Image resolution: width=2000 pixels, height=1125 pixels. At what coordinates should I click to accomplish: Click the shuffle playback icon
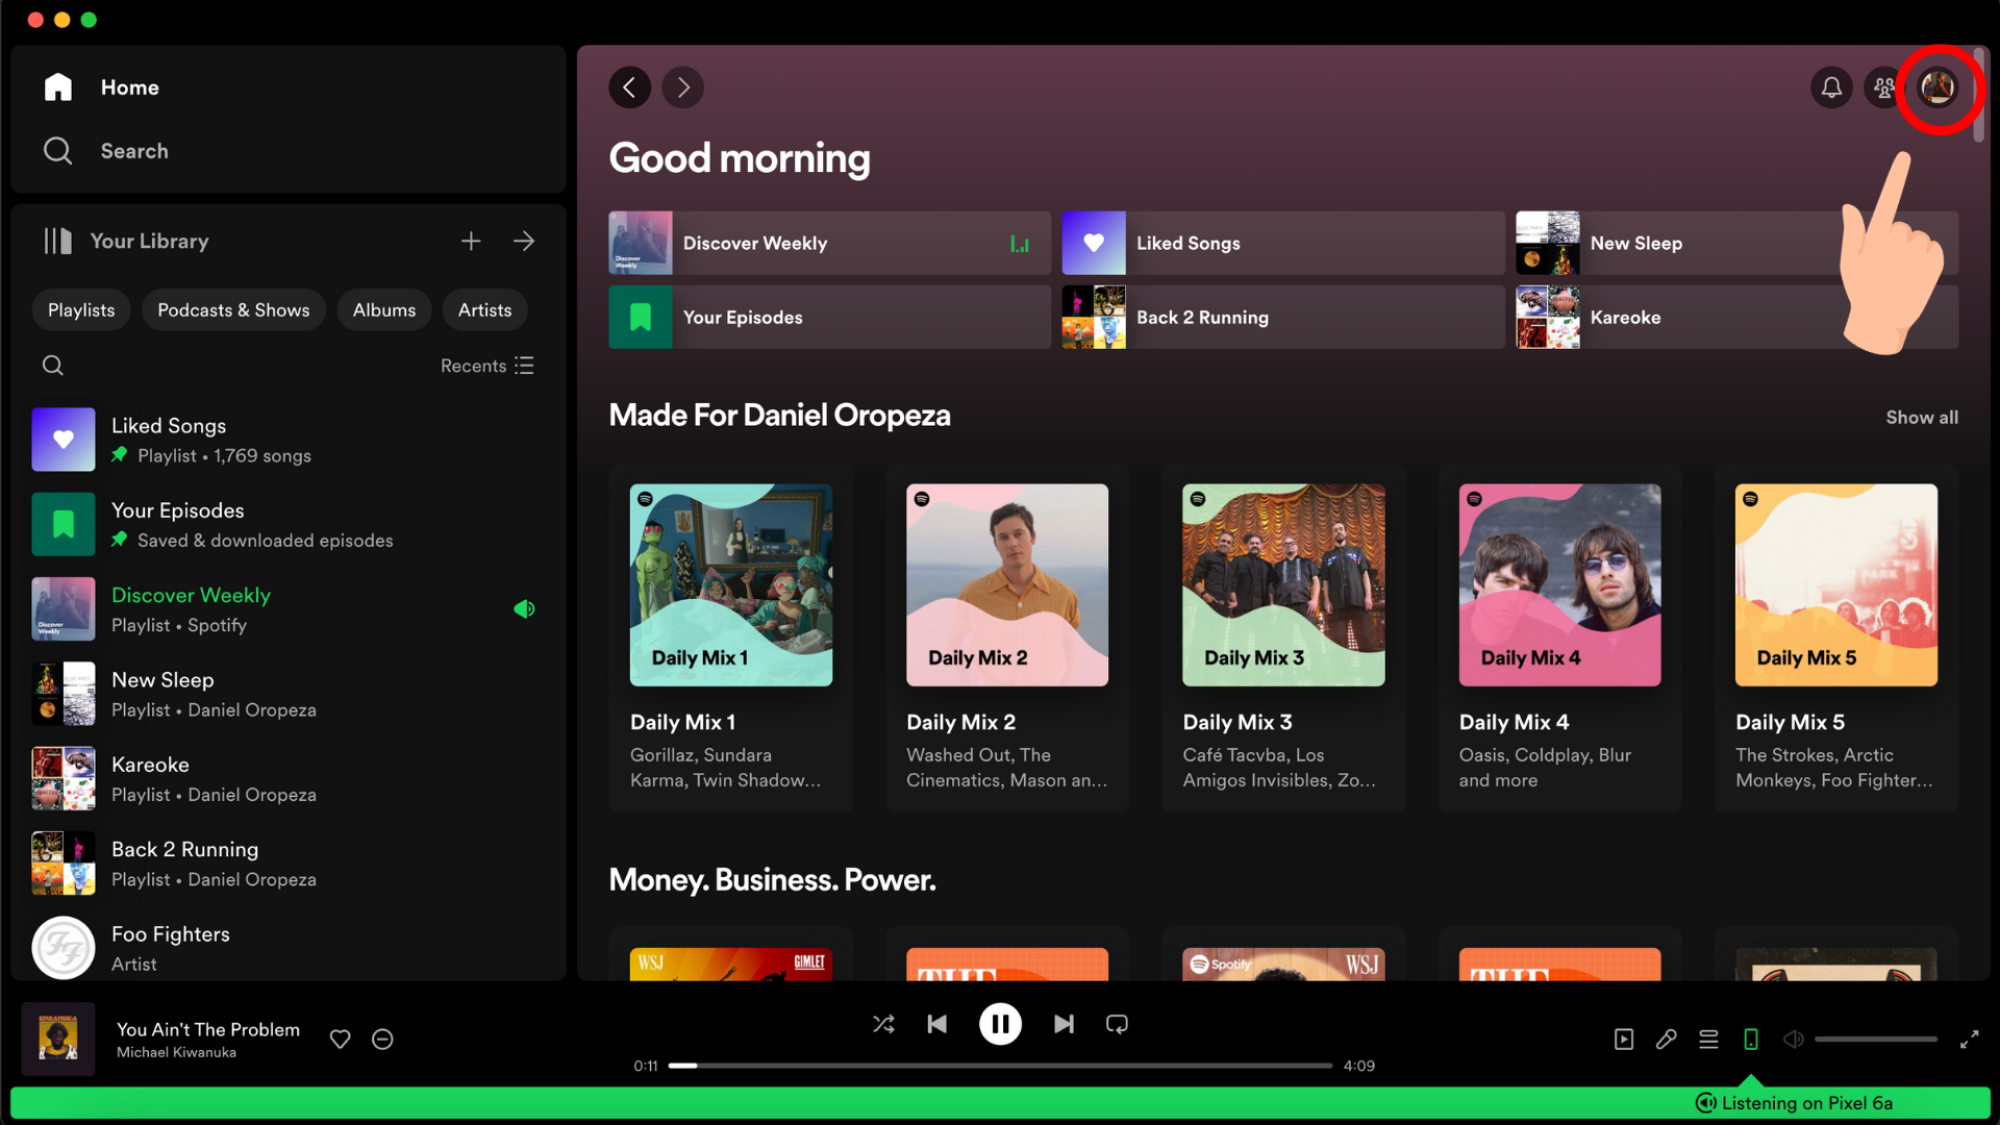coord(883,1023)
